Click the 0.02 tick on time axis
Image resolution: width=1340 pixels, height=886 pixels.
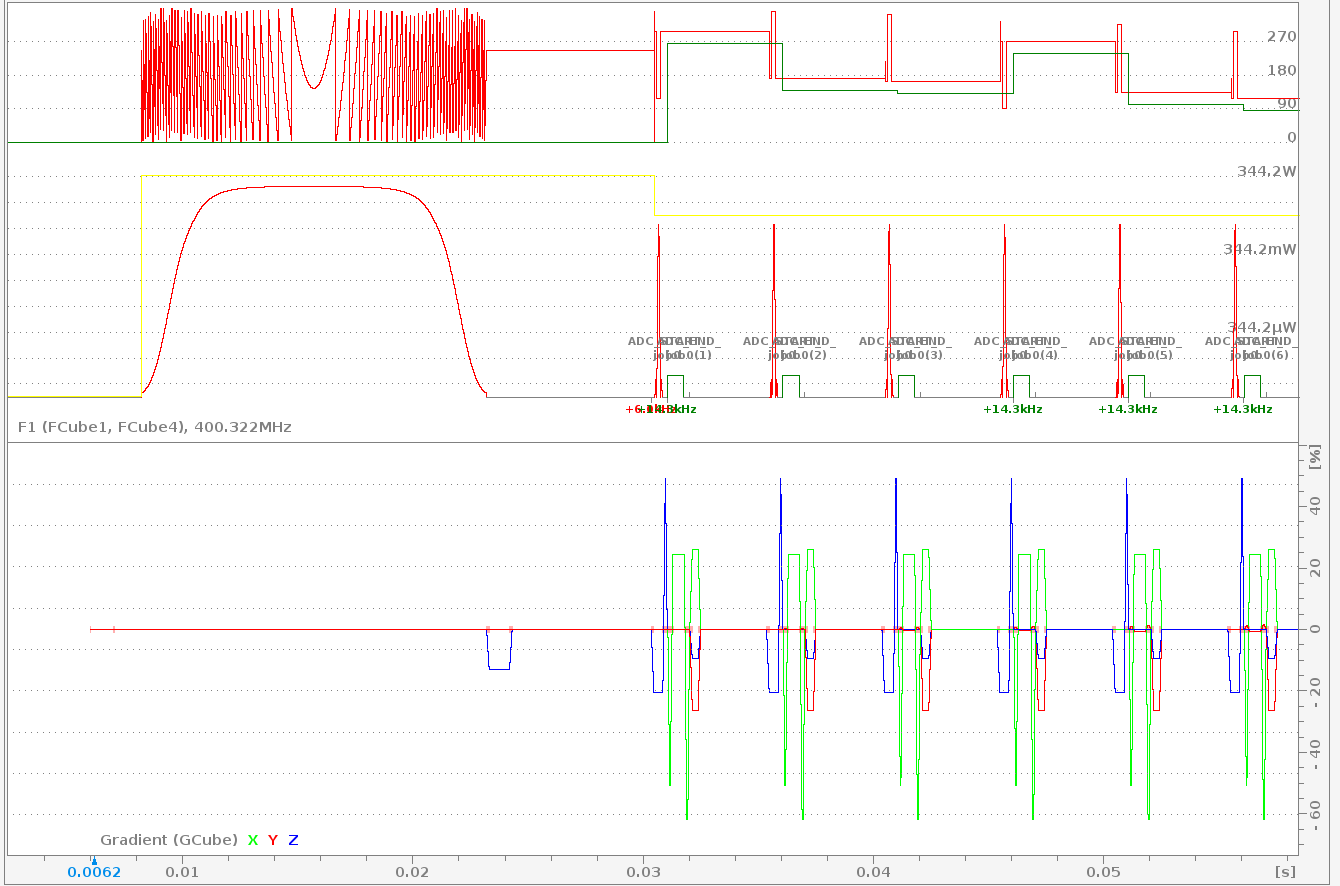tap(413, 872)
